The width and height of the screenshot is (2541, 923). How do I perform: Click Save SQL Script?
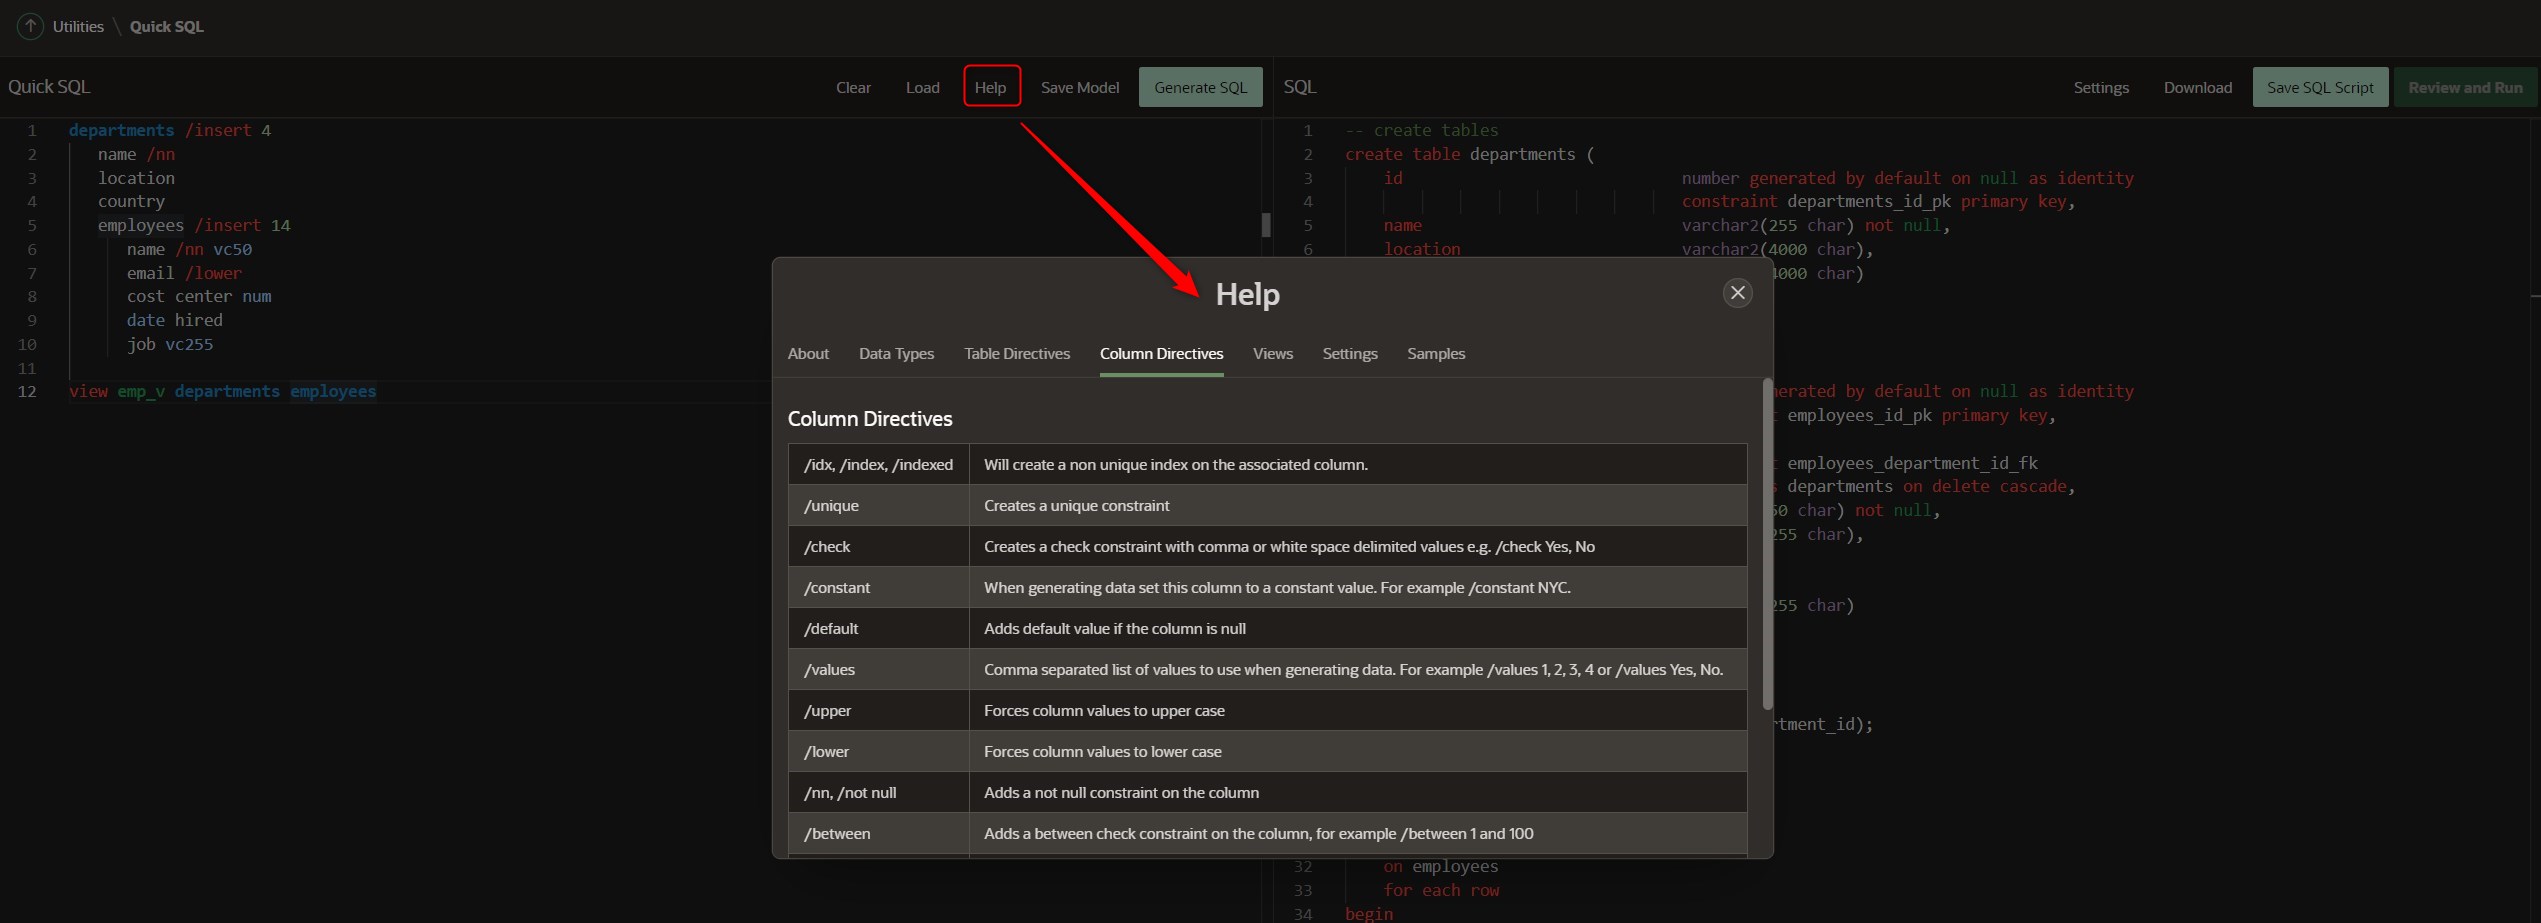pyautogui.click(x=2320, y=87)
